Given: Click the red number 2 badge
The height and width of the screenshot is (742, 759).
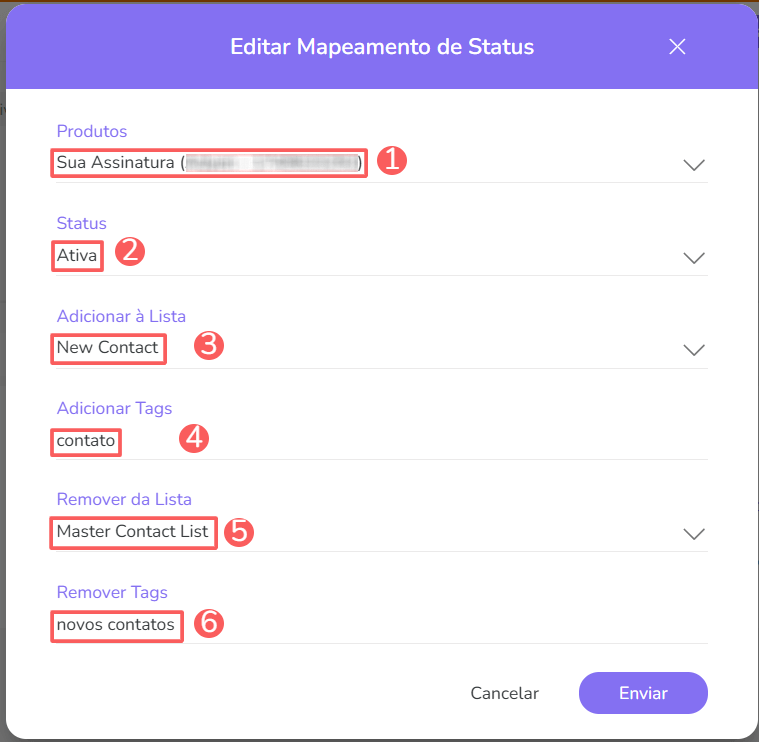Looking at the screenshot, I should 130,252.
